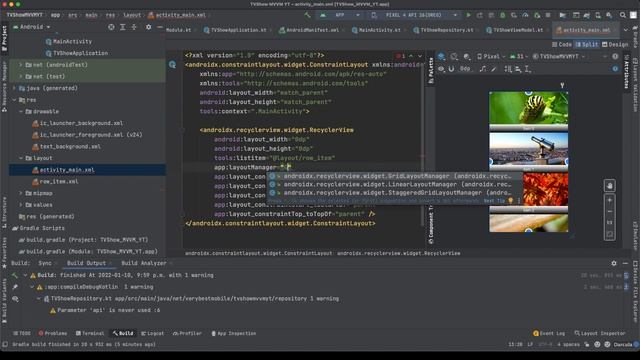The height and width of the screenshot is (360, 640).
Task: Click the orientation icon in design toolbar
Action: click(x=454, y=56)
